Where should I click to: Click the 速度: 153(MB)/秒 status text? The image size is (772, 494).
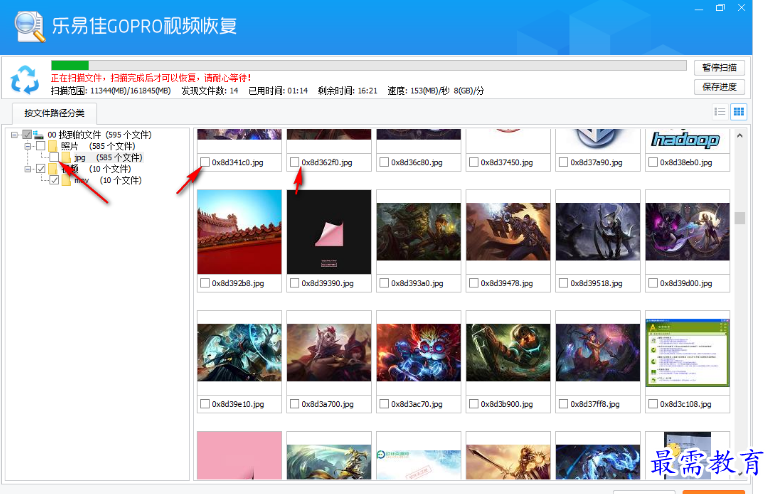[x=436, y=91]
